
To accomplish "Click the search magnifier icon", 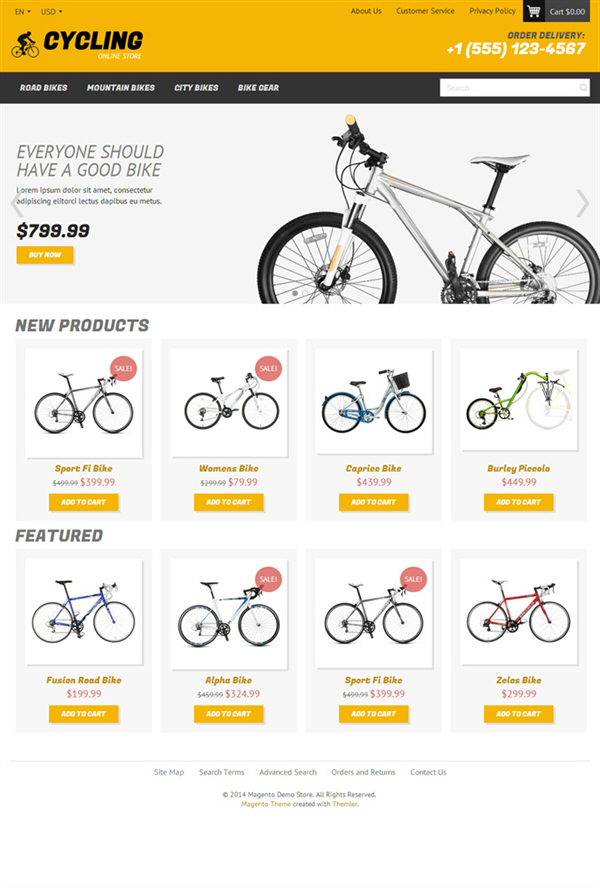I will click(x=583, y=88).
